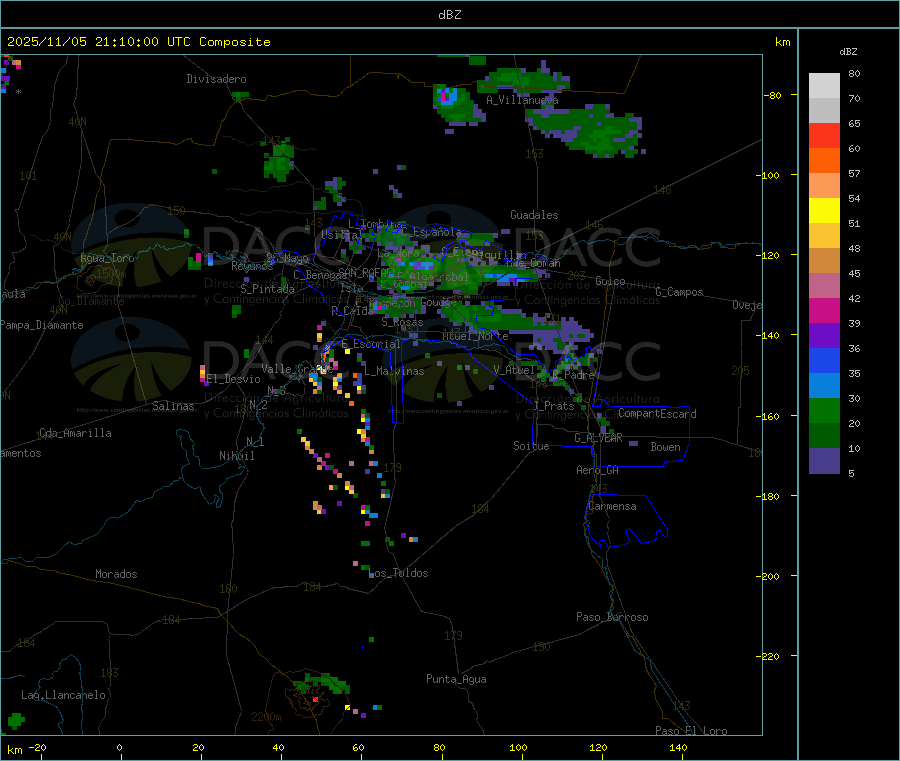This screenshot has height=761, width=900.
Task: Click the Bowen location label
Action: [x=665, y=447]
